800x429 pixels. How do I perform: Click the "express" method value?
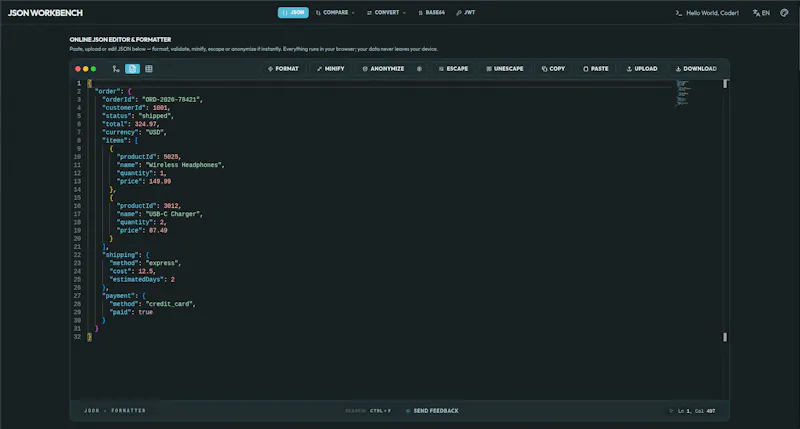coord(162,263)
